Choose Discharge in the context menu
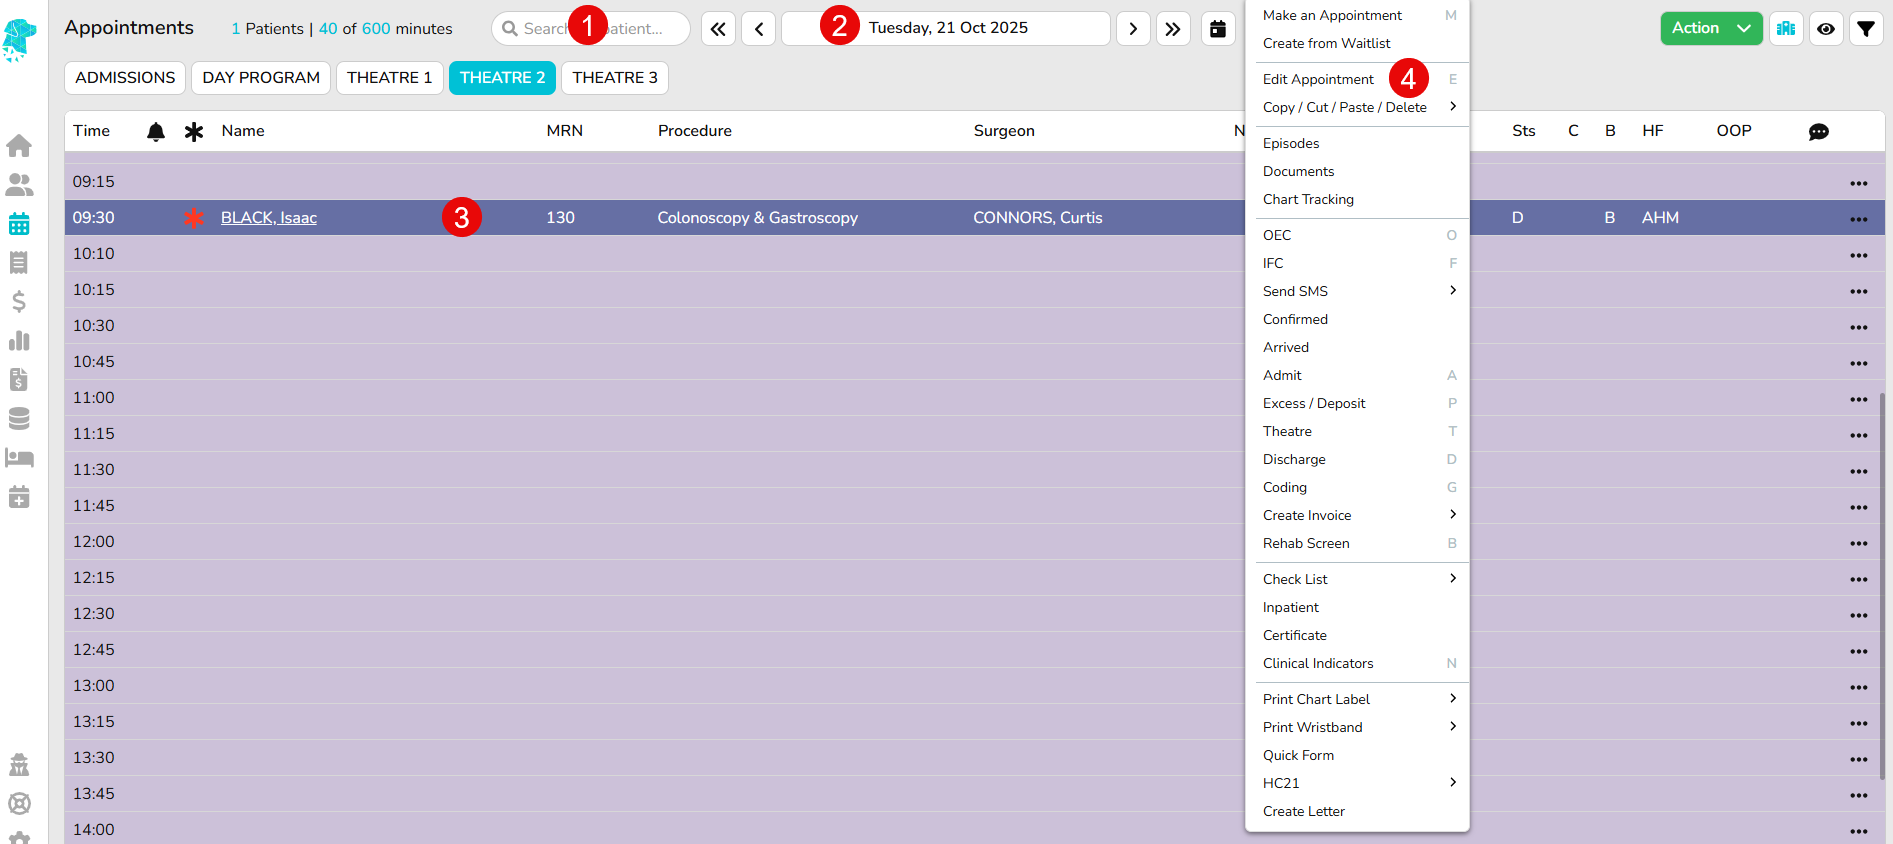The height and width of the screenshot is (844, 1893). click(1294, 459)
